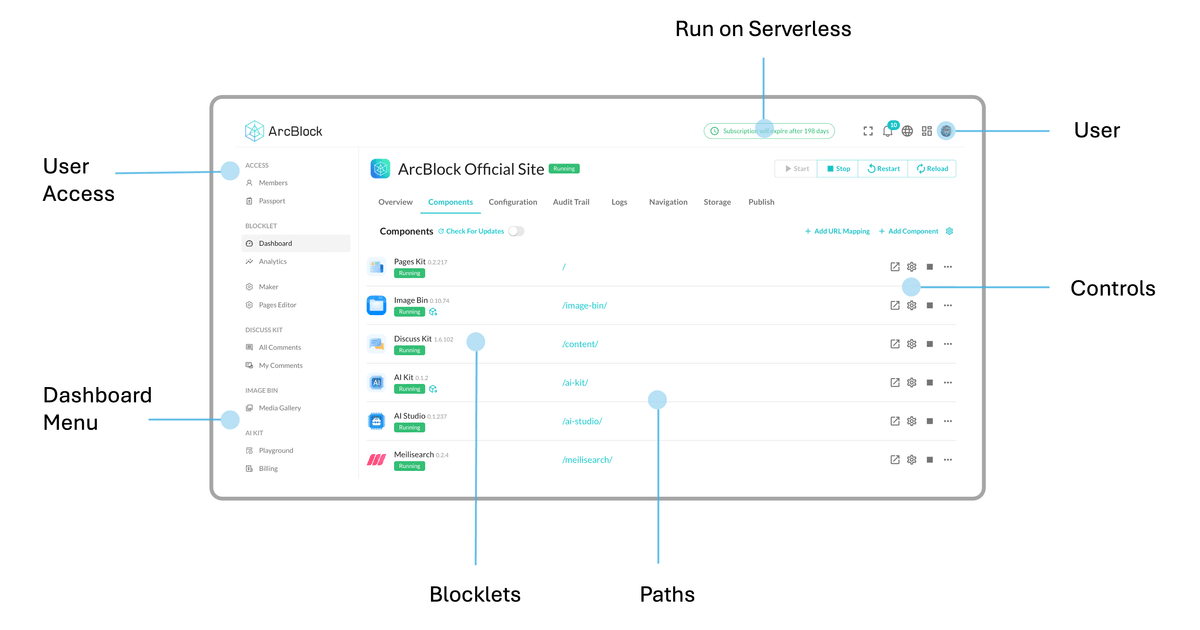Click Add URL Mapping
The width and height of the screenshot is (1200, 630).
837,231
